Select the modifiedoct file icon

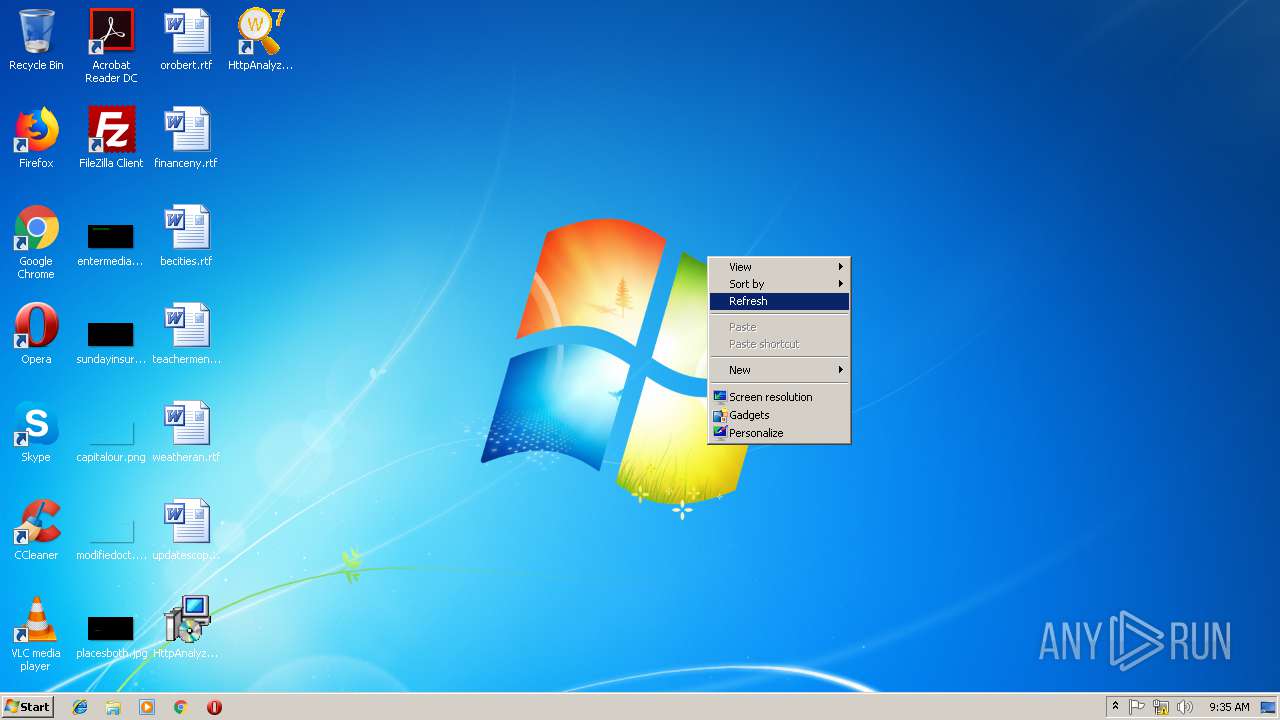(111, 538)
